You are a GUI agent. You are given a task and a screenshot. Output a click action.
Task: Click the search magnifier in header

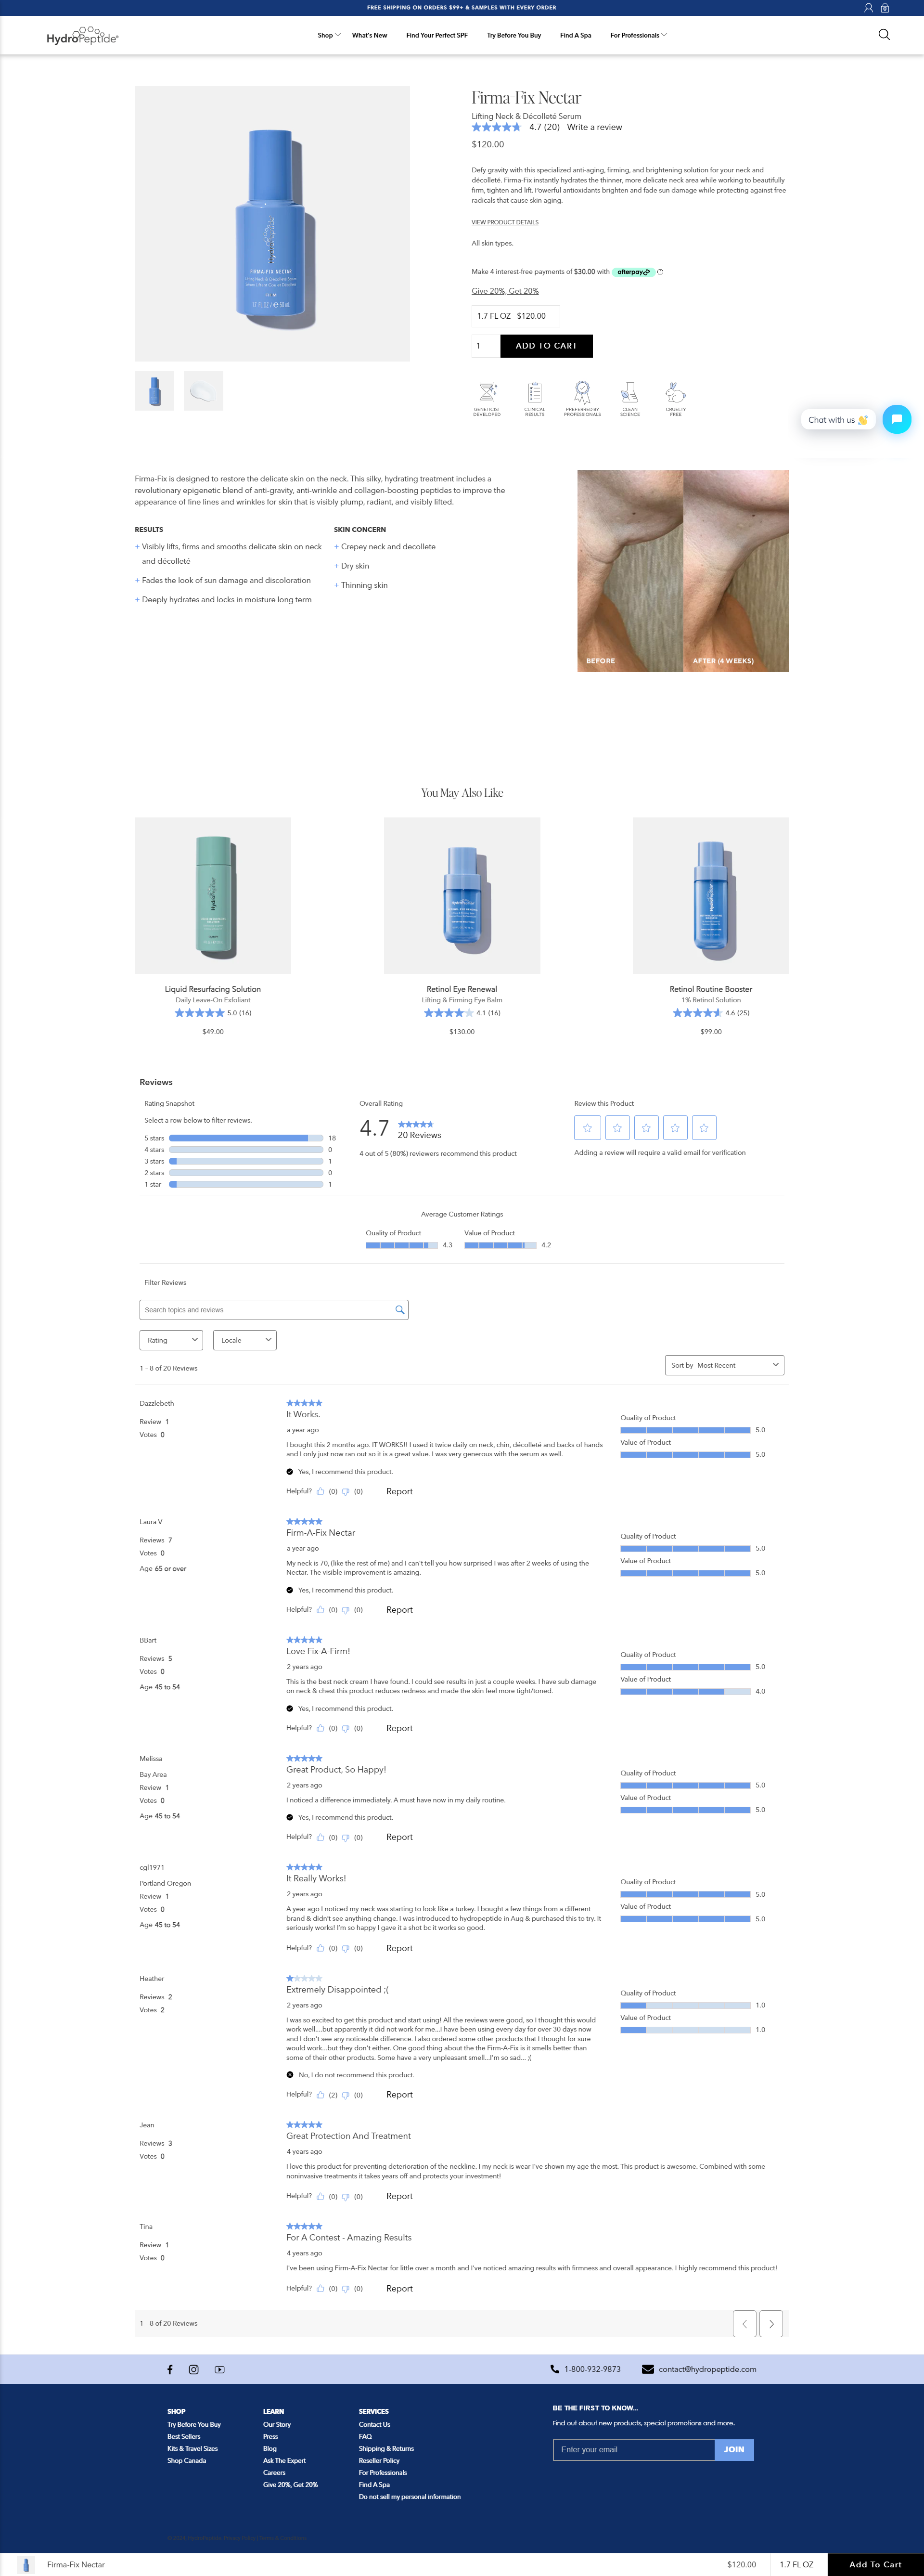pyautogui.click(x=884, y=34)
